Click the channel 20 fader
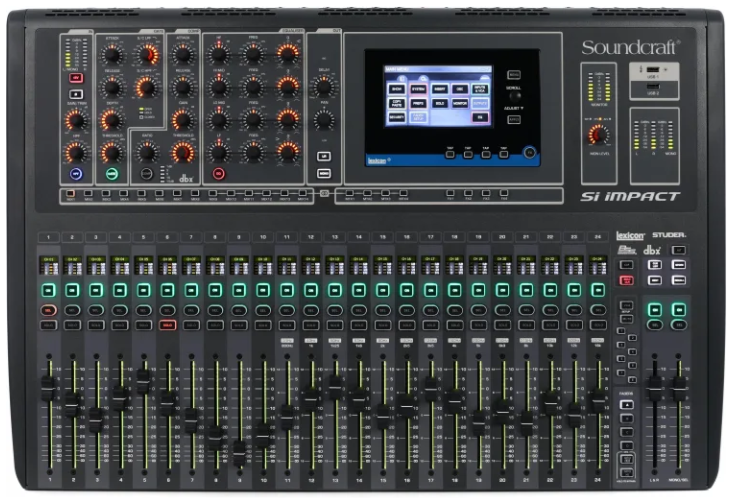 pos(503,412)
